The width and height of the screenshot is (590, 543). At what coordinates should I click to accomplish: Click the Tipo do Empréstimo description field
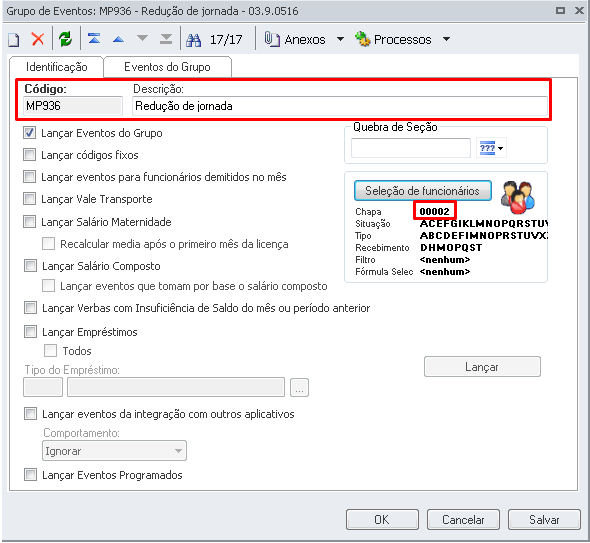(176, 387)
